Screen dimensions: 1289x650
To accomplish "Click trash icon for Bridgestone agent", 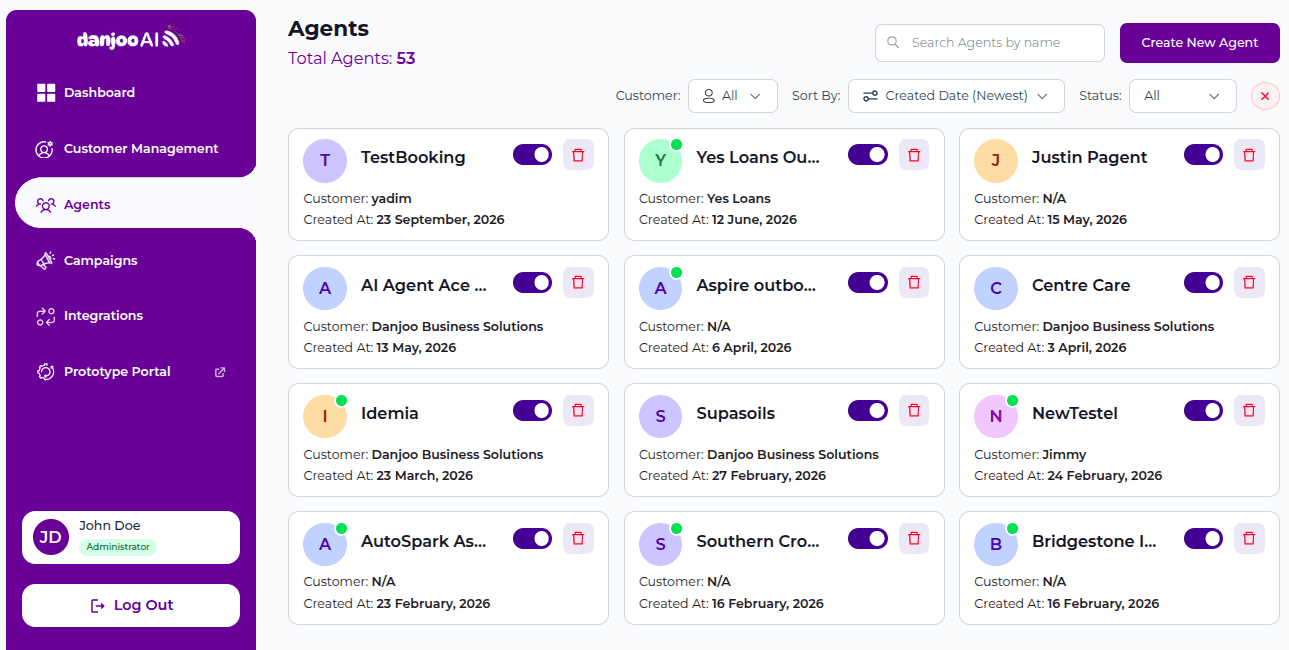I will click(1249, 538).
